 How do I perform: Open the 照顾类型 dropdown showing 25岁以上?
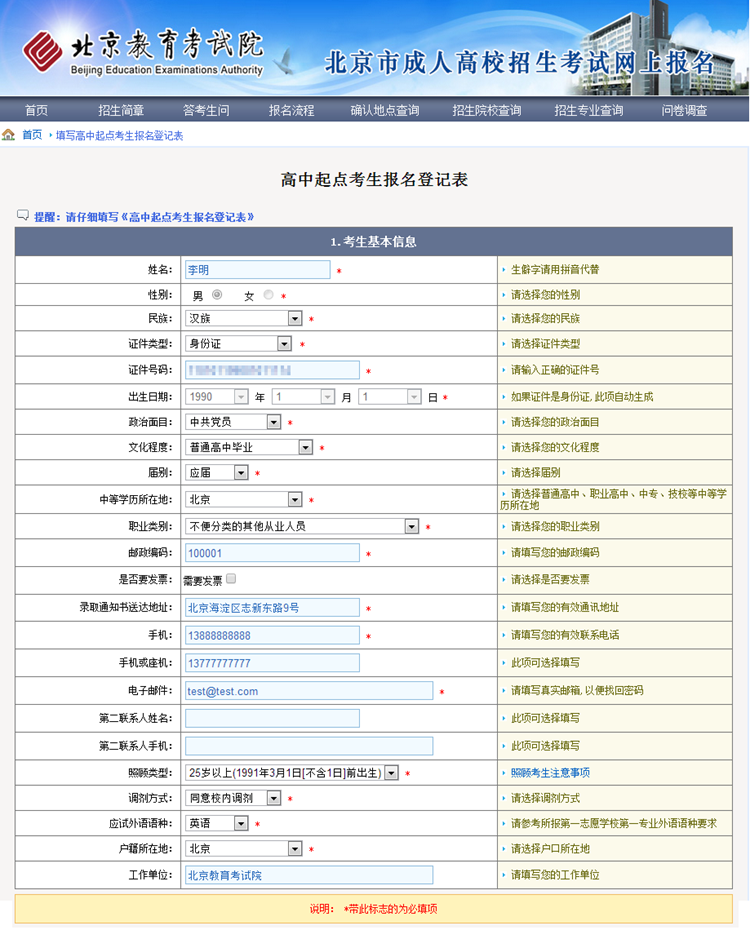[292, 773]
